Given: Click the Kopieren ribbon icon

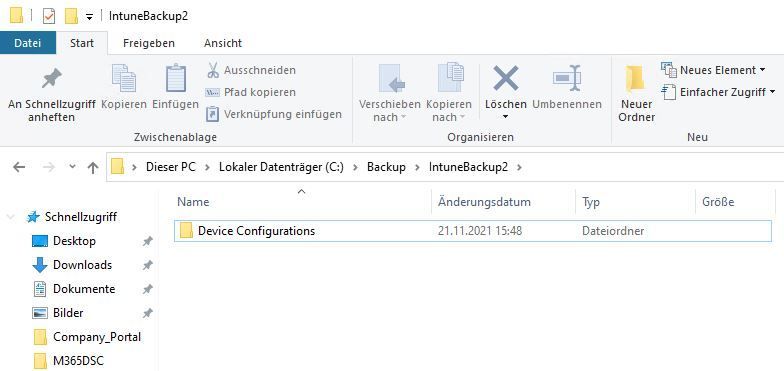Looking at the screenshot, I should 124,78.
